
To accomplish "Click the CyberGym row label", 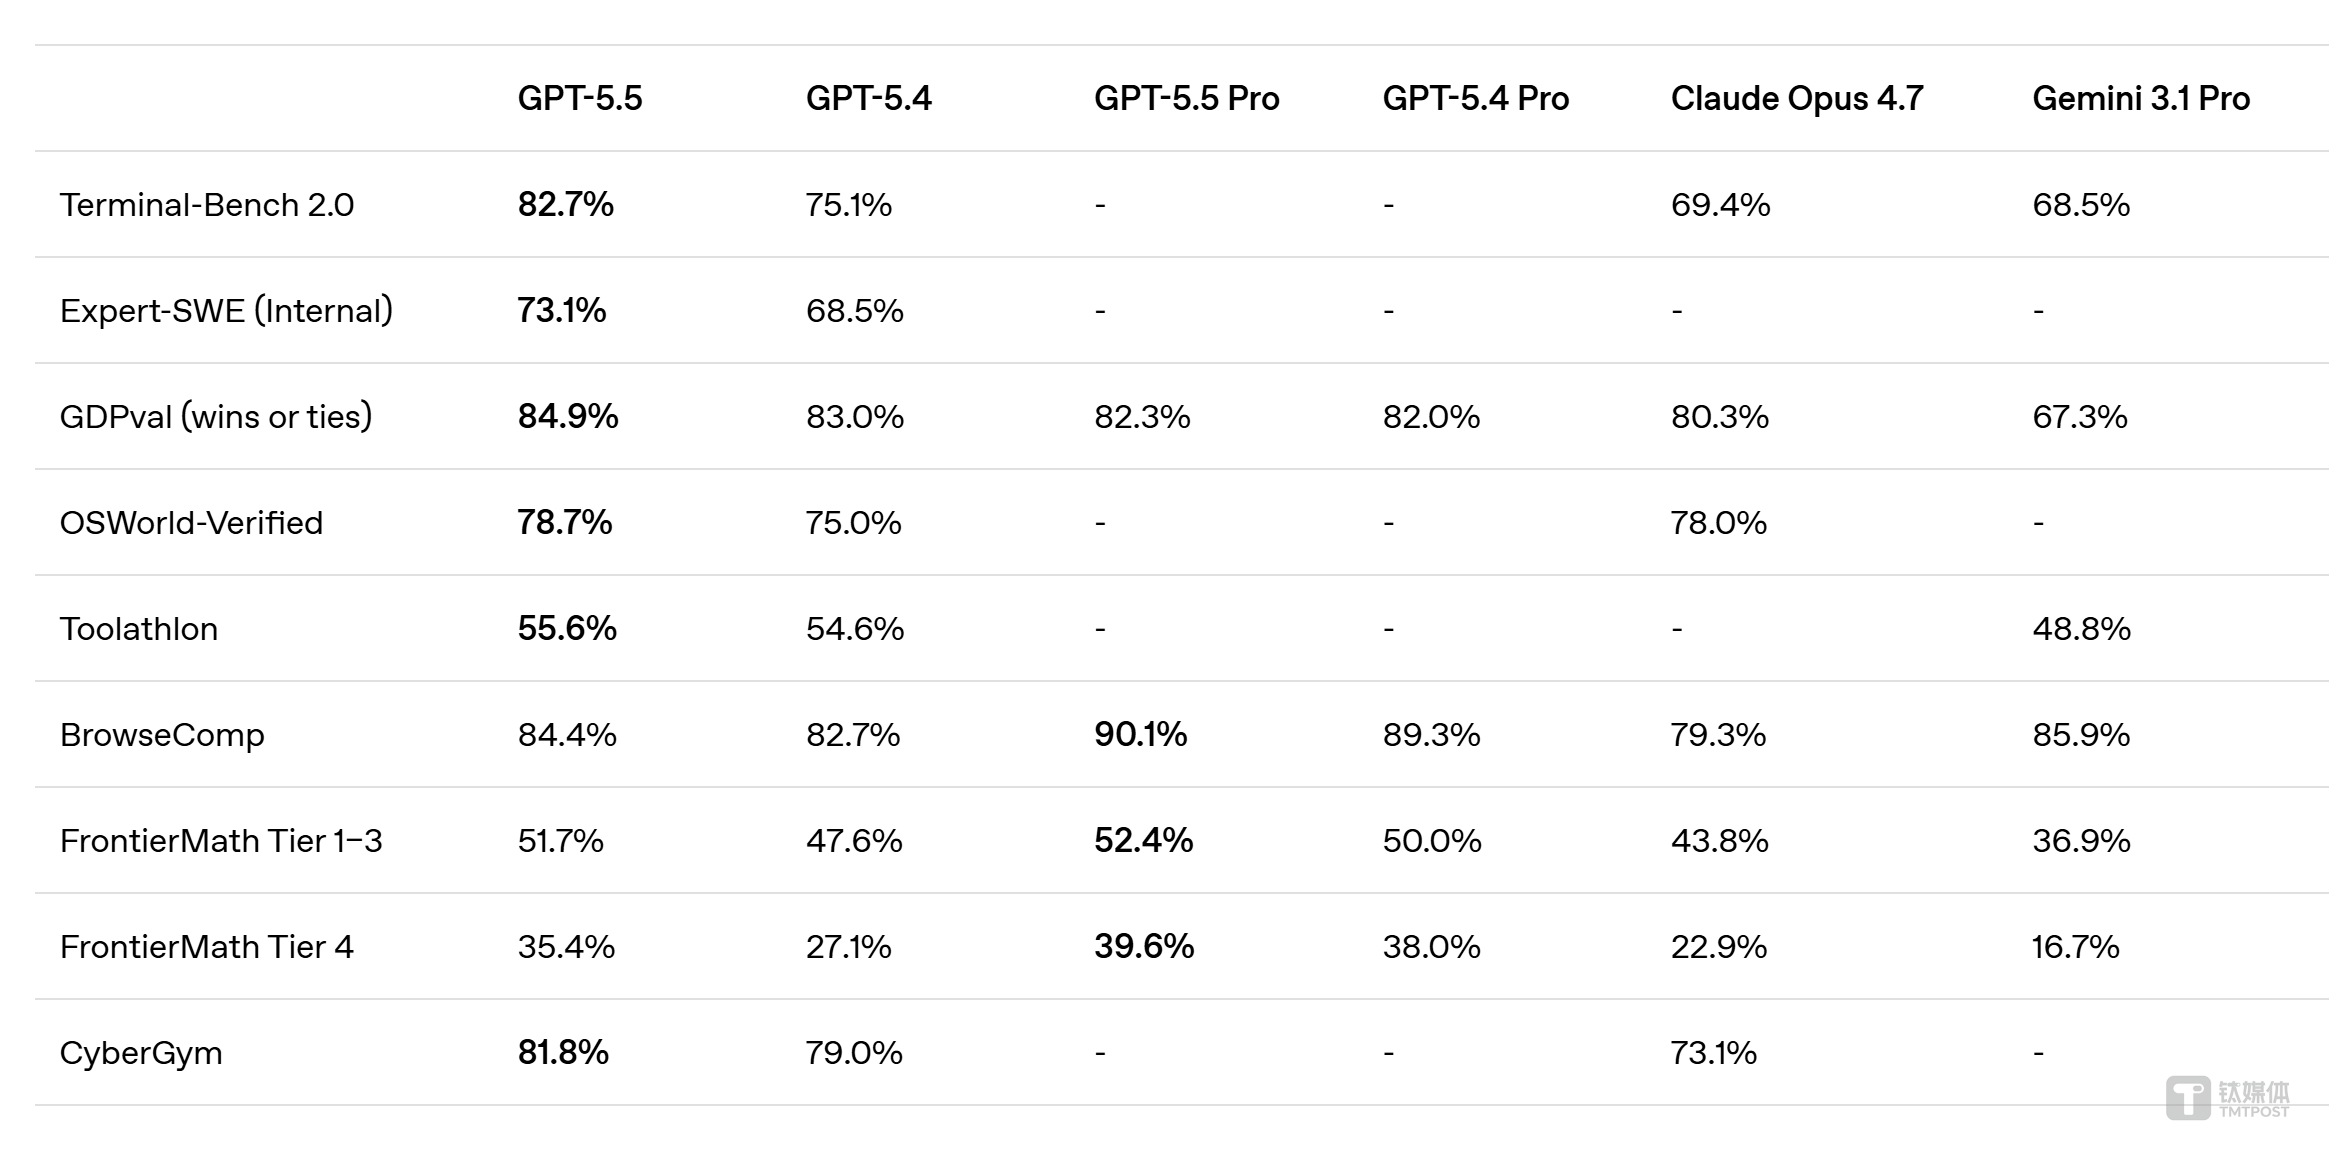I will [141, 1053].
